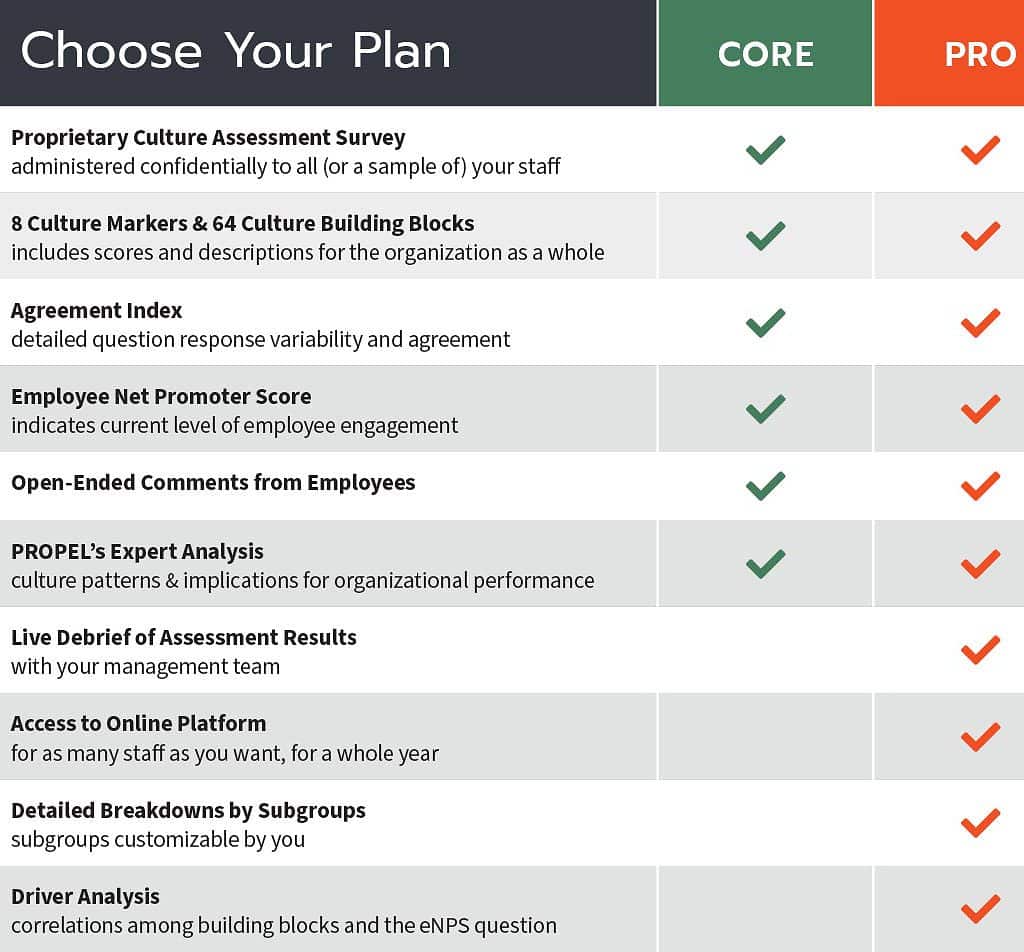Image resolution: width=1024 pixels, height=952 pixels.
Task: Click the green CORE checkmark for Employee Net Promoter Score
Action: (x=765, y=409)
